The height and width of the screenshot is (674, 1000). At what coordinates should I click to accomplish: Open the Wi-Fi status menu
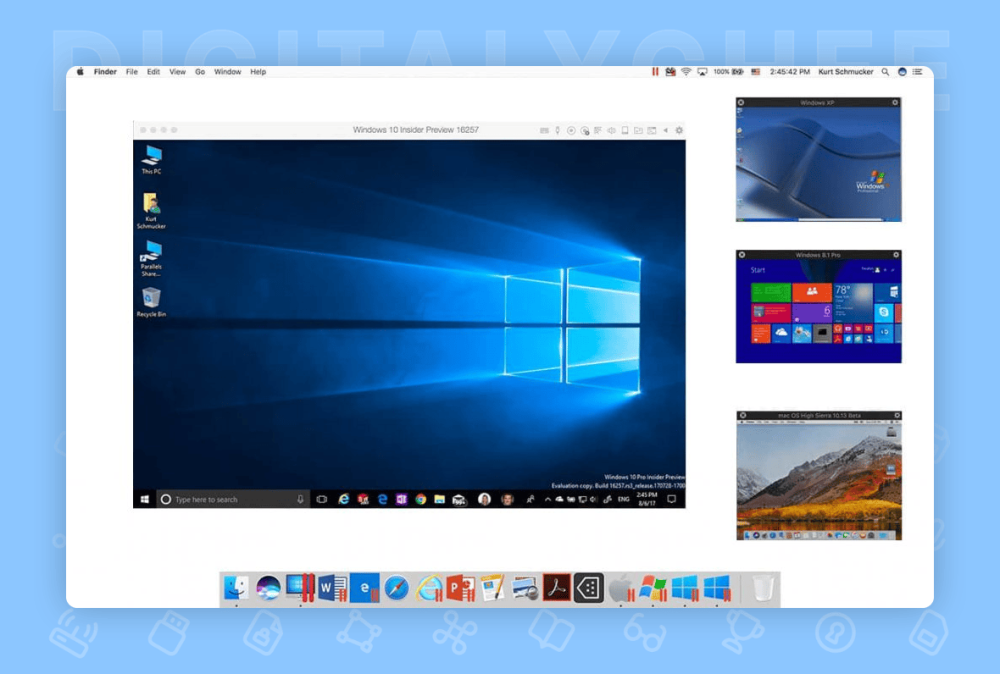coord(686,72)
